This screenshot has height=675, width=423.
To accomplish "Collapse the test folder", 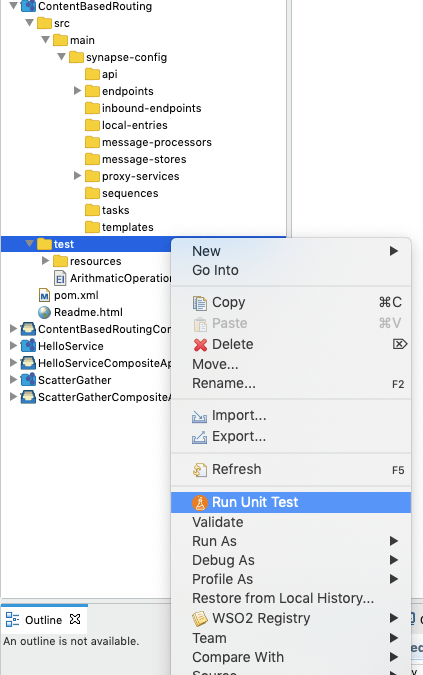I will (29, 244).
